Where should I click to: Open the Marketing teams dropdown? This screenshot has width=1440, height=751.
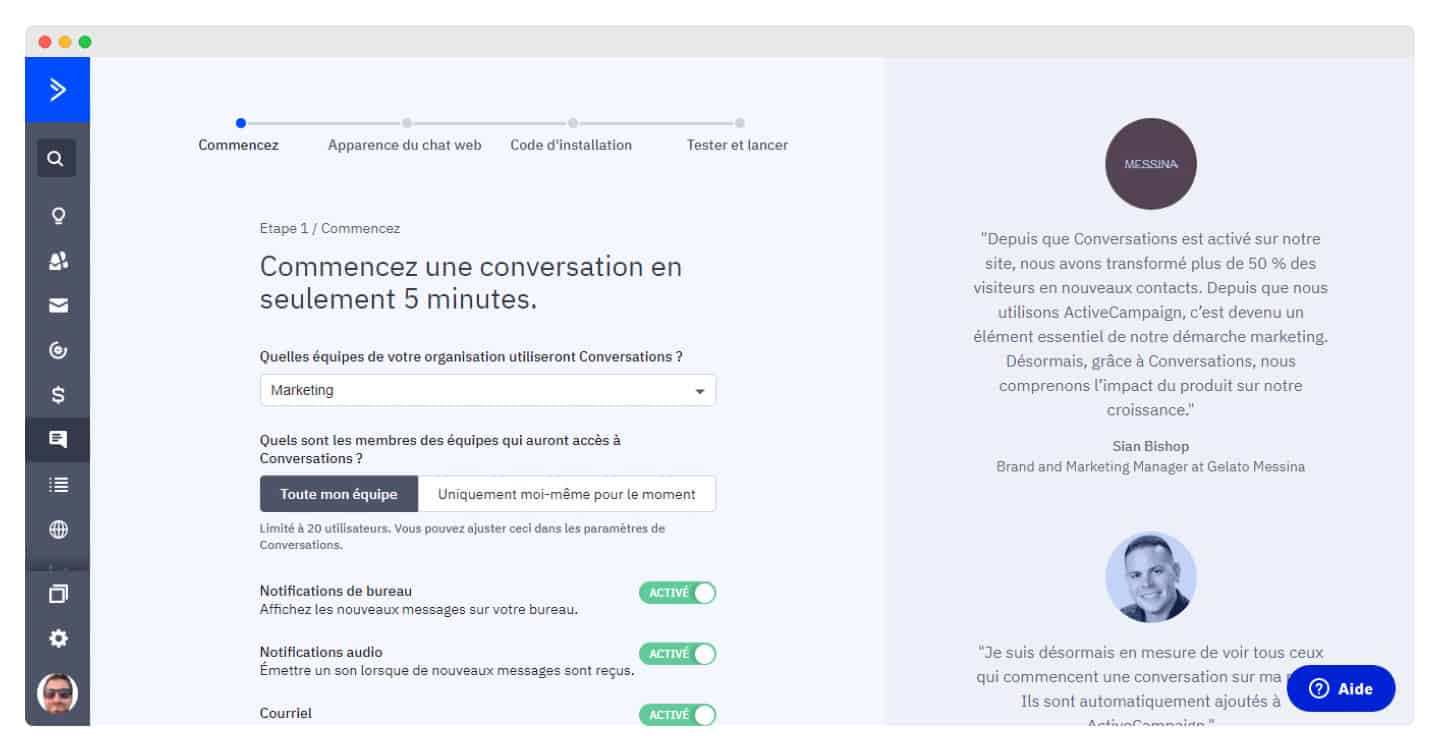click(x=488, y=390)
